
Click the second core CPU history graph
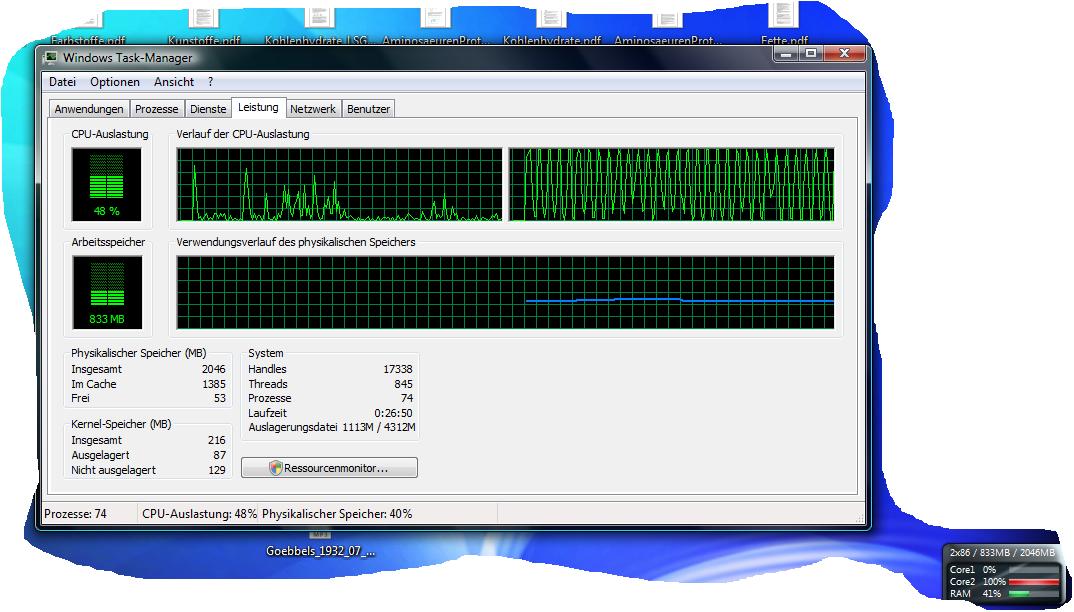pyautogui.click(x=671, y=184)
